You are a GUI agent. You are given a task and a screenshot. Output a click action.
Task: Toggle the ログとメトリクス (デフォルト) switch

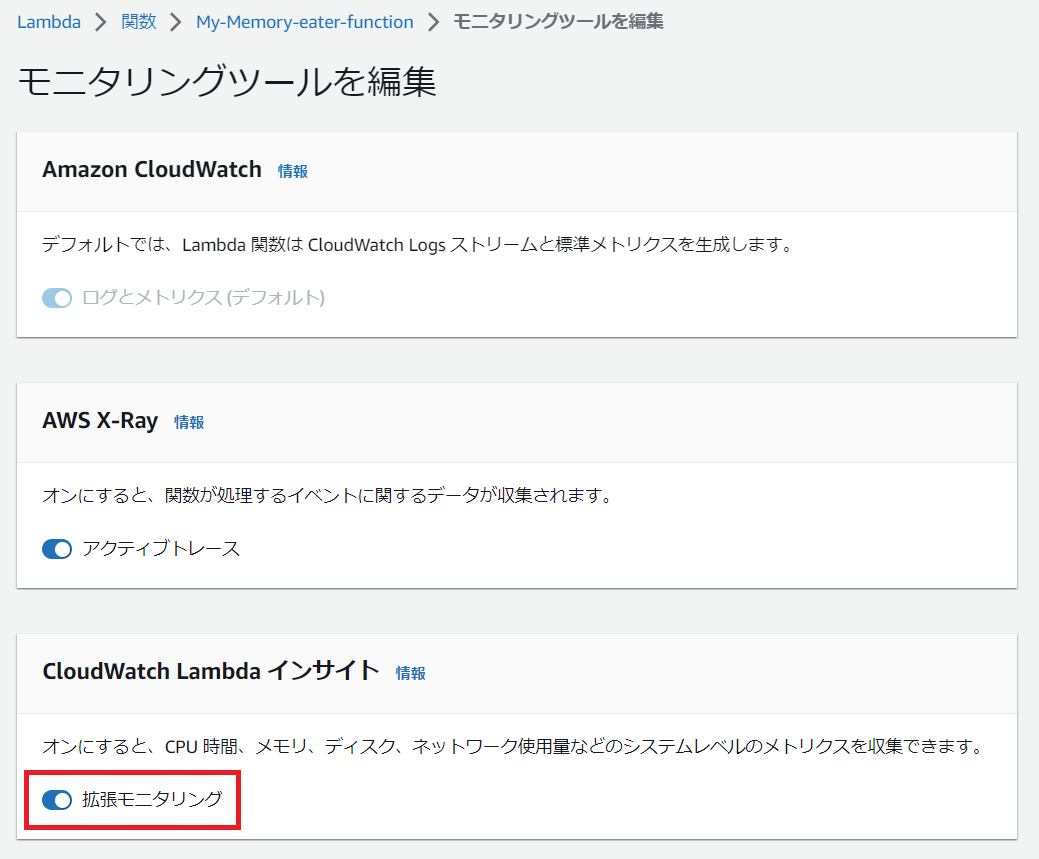pyautogui.click(x=57, y=298)
